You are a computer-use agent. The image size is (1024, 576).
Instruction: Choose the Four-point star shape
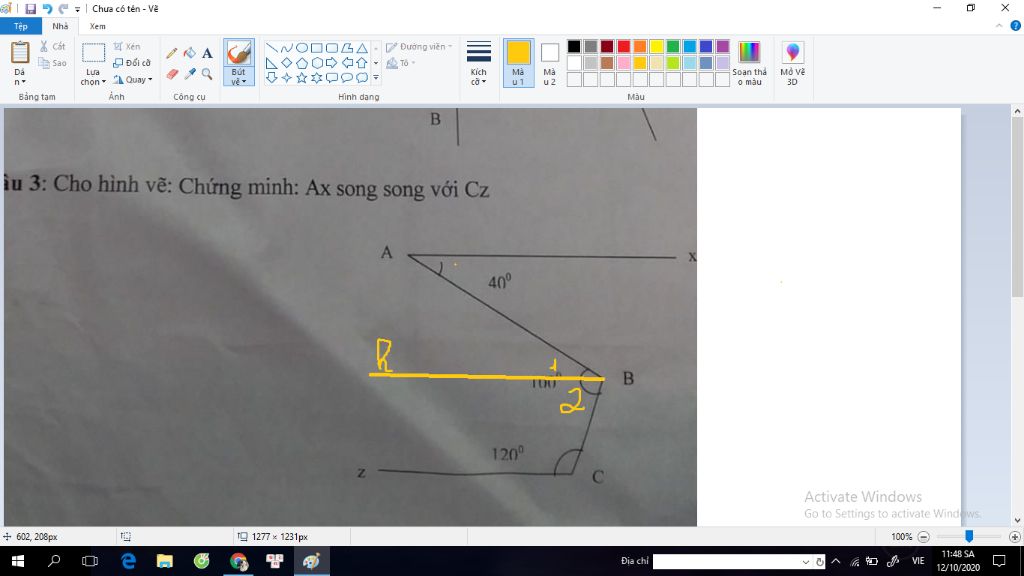pyautogui.click(x=287, y=78)
